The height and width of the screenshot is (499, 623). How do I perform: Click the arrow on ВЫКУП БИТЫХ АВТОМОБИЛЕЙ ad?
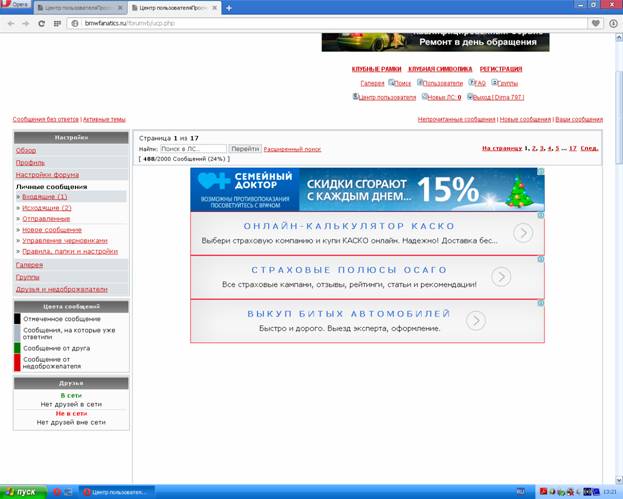(476, 321)
